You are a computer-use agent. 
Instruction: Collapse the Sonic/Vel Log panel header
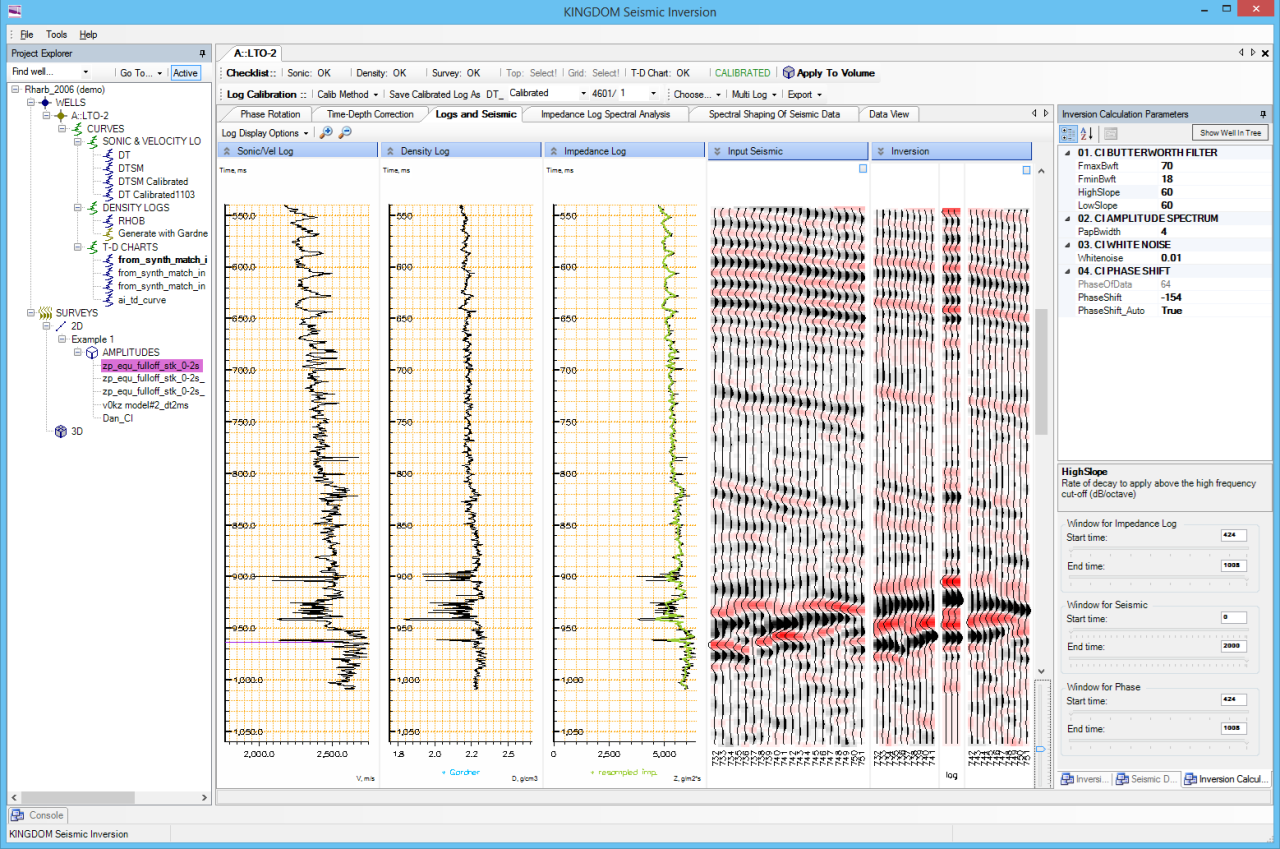pyautogui.click(x=227, y=151)
